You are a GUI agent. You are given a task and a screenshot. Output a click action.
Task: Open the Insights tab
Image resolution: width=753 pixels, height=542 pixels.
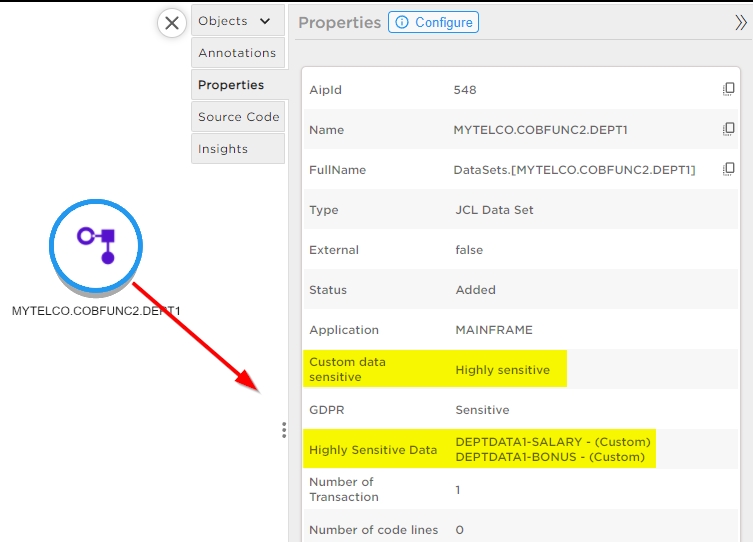click(223, 149)
